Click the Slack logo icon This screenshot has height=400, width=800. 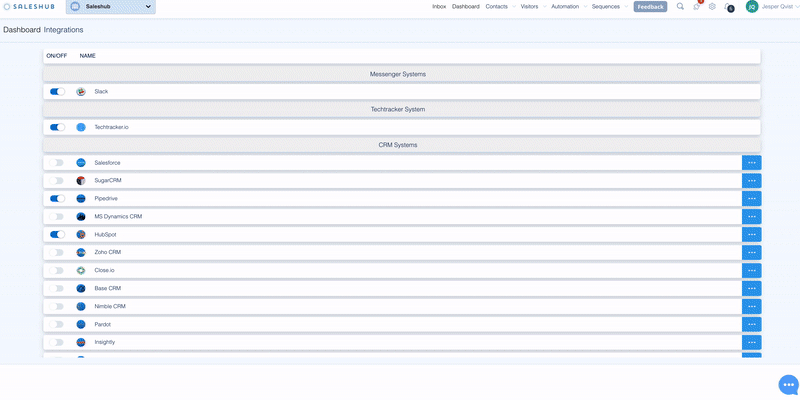[81, 92]
